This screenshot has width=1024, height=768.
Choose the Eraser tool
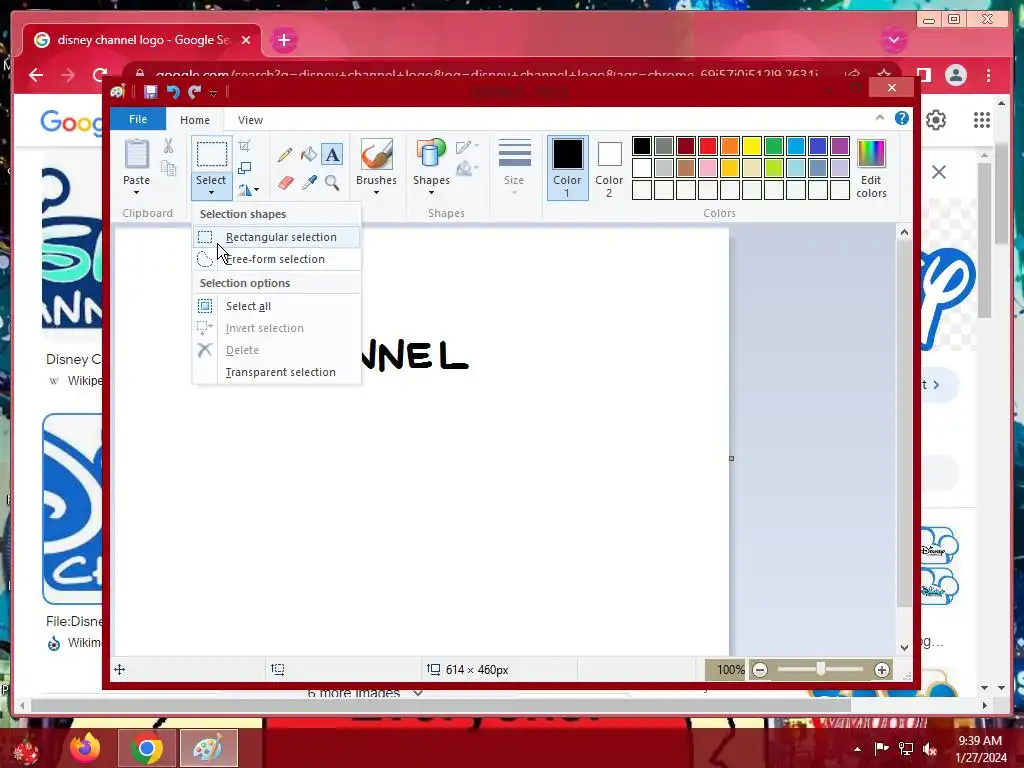coord(285,182)
